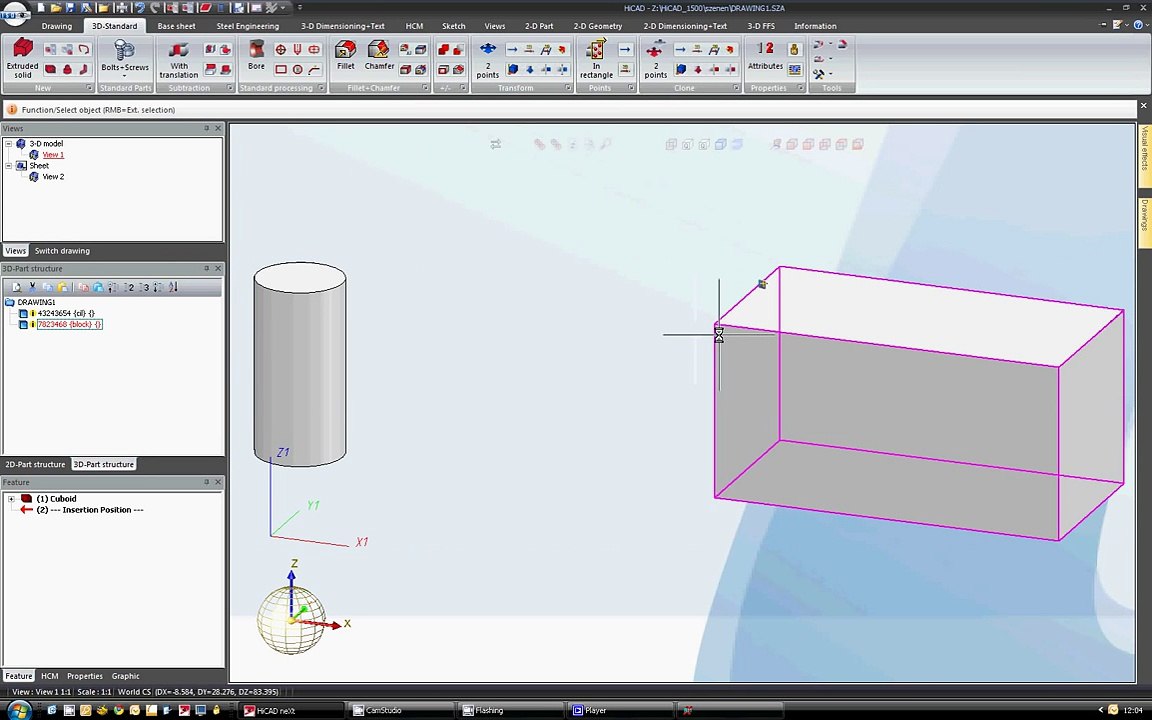Select the 7823468 {block} part
The height and width of the screenshot is (720, 1152).
click(x=70, y=324)
